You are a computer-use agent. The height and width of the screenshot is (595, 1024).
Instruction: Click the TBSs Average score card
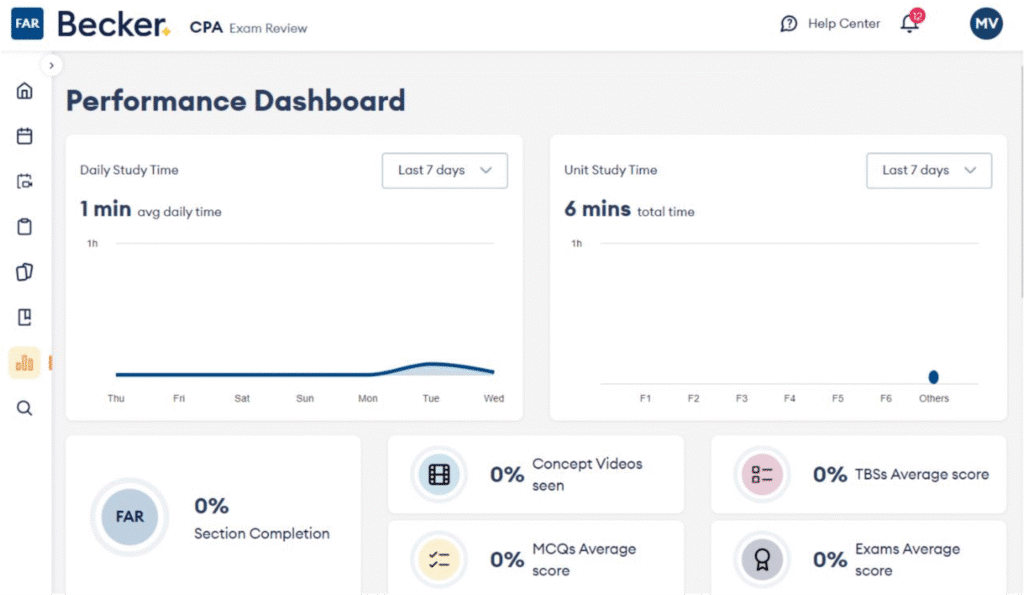coord(858,474)
